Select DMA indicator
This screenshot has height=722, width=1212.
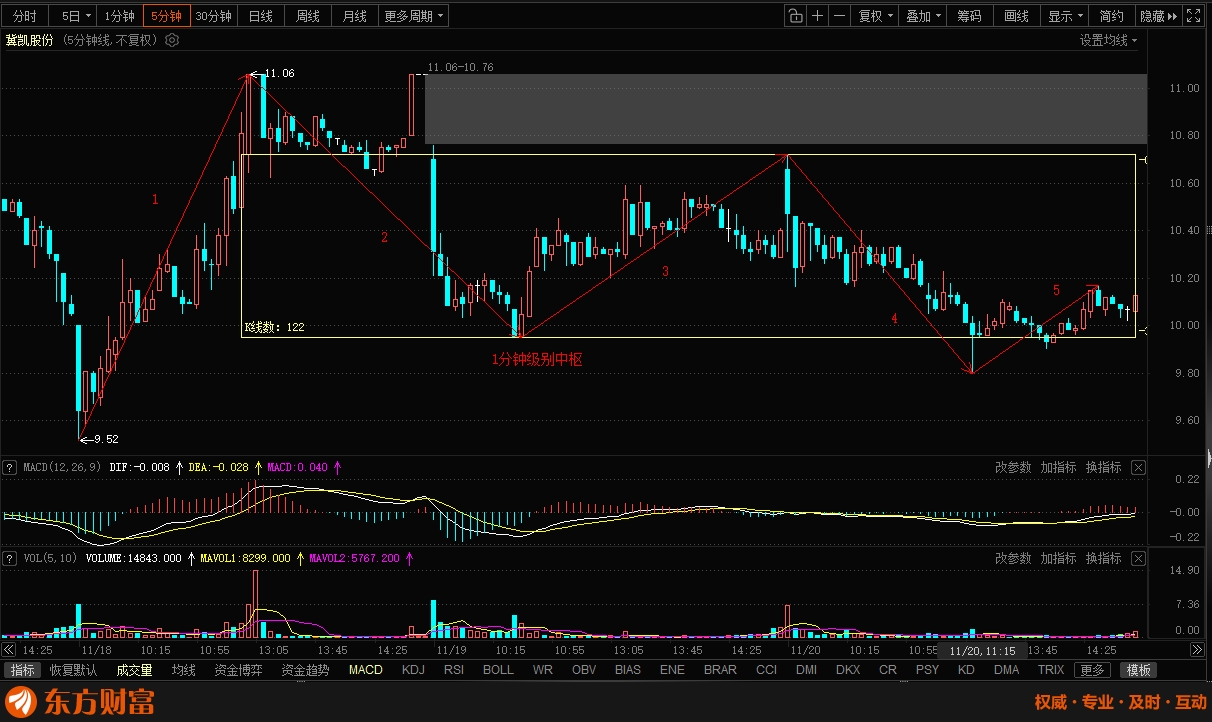click(1007, 670)
